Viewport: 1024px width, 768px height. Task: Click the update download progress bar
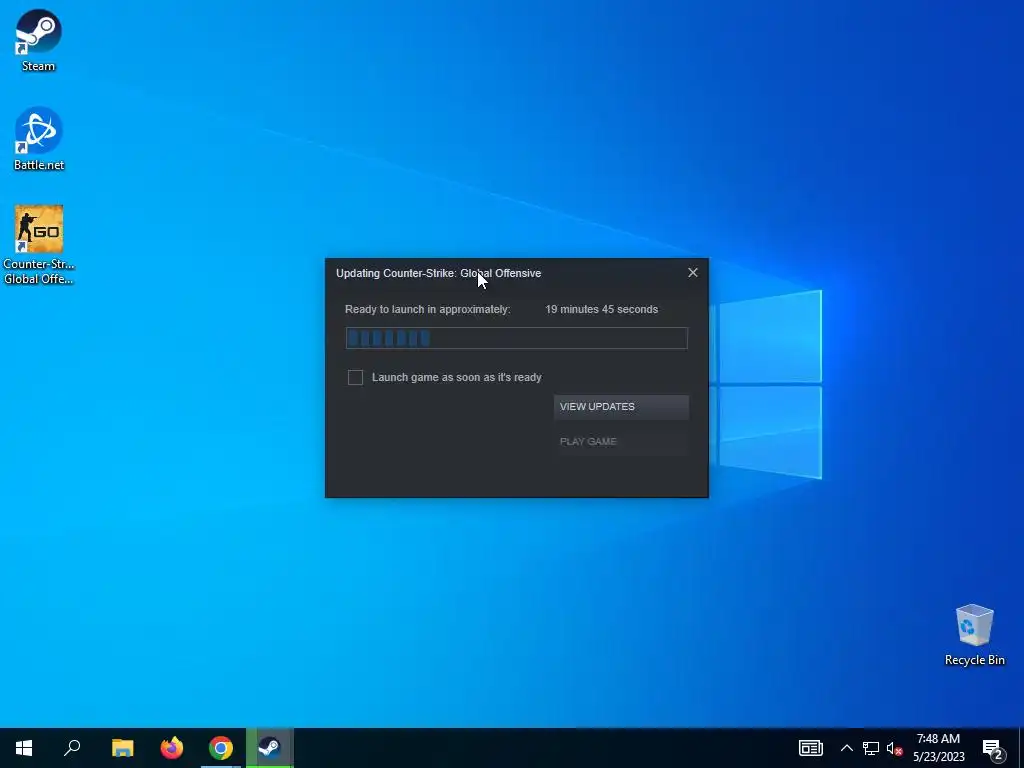point(517,338)
